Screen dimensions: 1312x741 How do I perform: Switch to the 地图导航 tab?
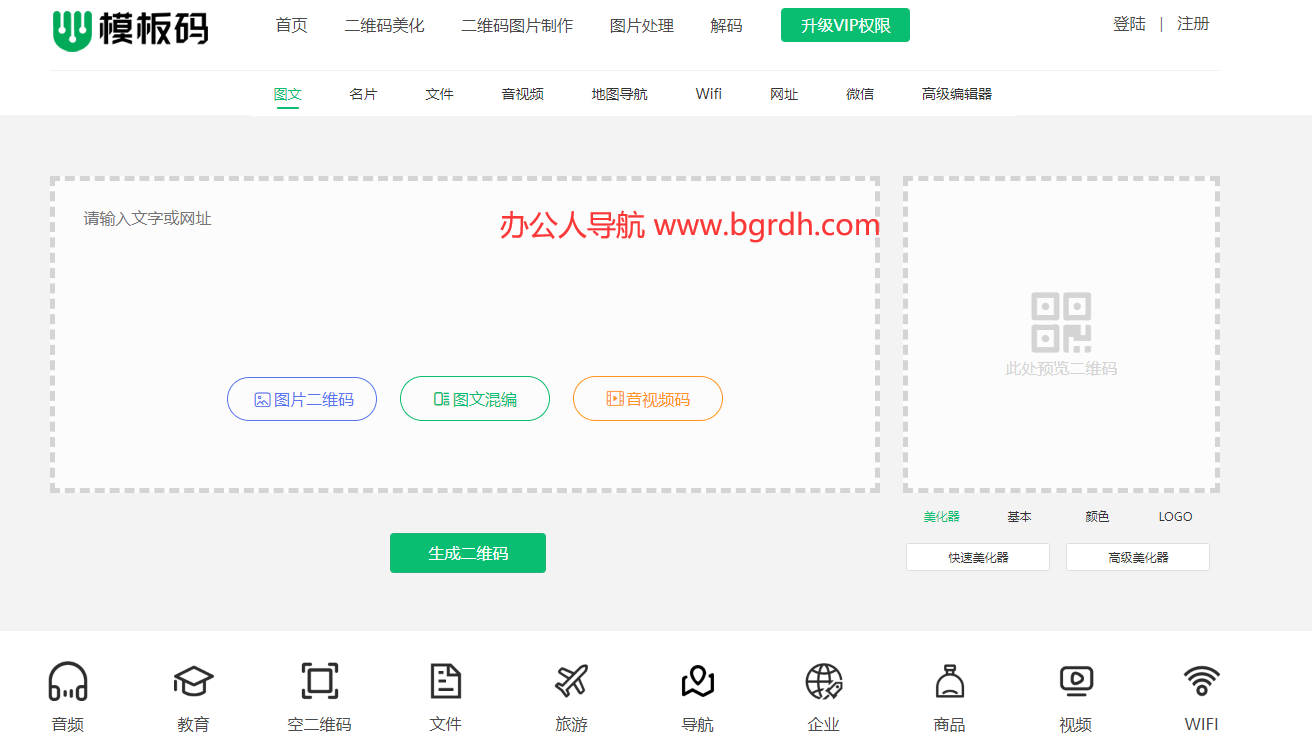[x=619, y=94]
